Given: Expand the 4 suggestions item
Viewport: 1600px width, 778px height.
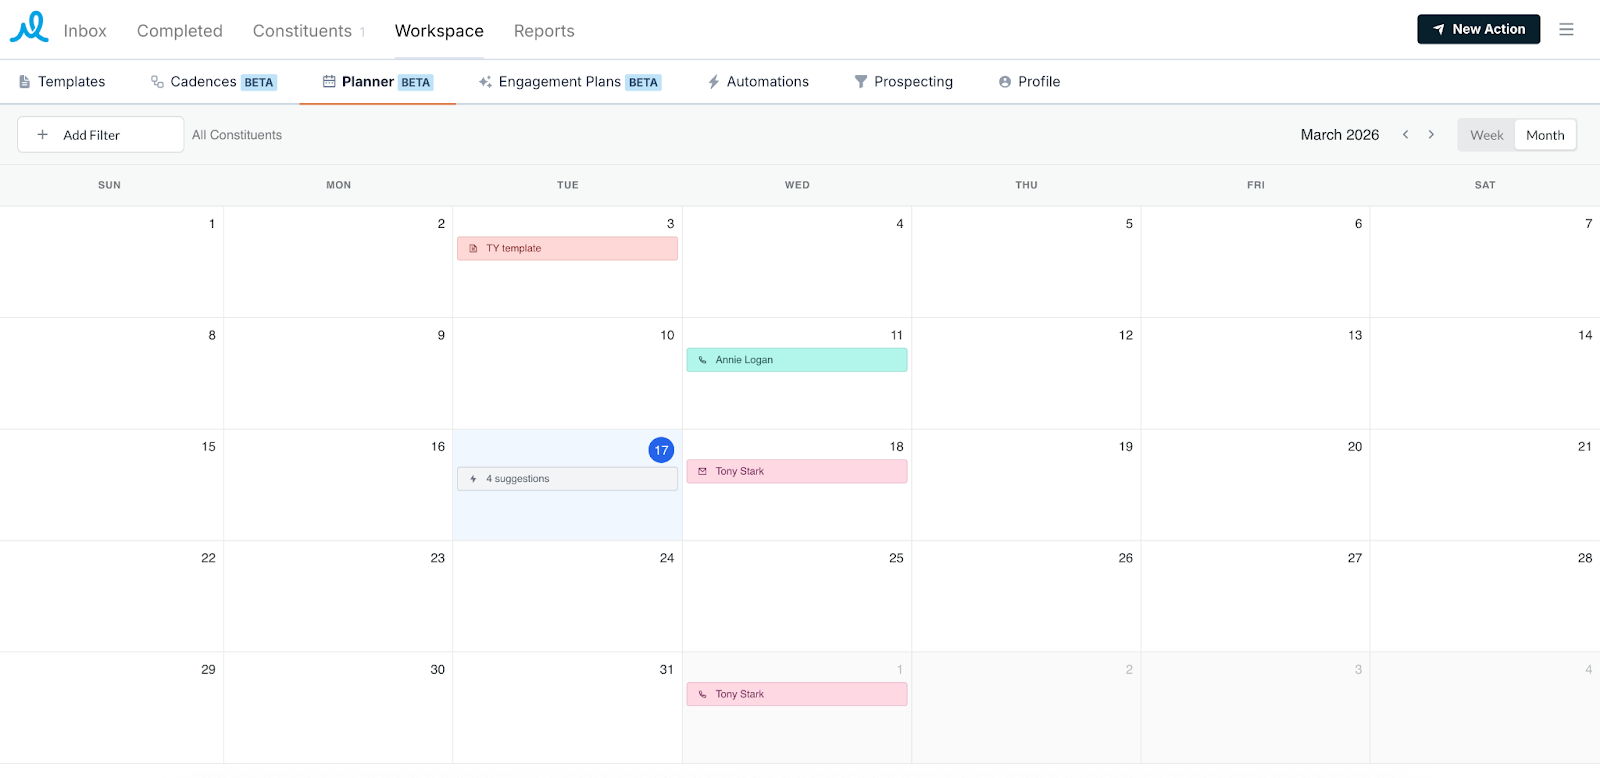Looking at the screenshot, I should (x=567, y=479).
